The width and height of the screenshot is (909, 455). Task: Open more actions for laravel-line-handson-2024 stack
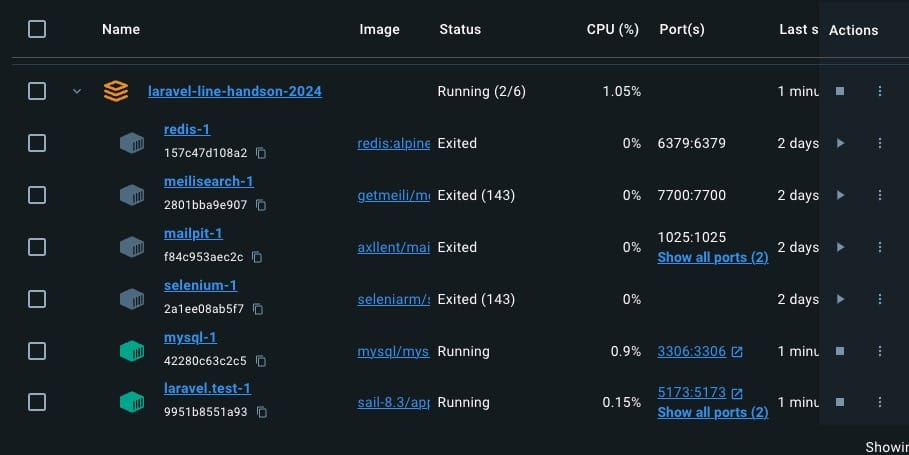point(880,91)
